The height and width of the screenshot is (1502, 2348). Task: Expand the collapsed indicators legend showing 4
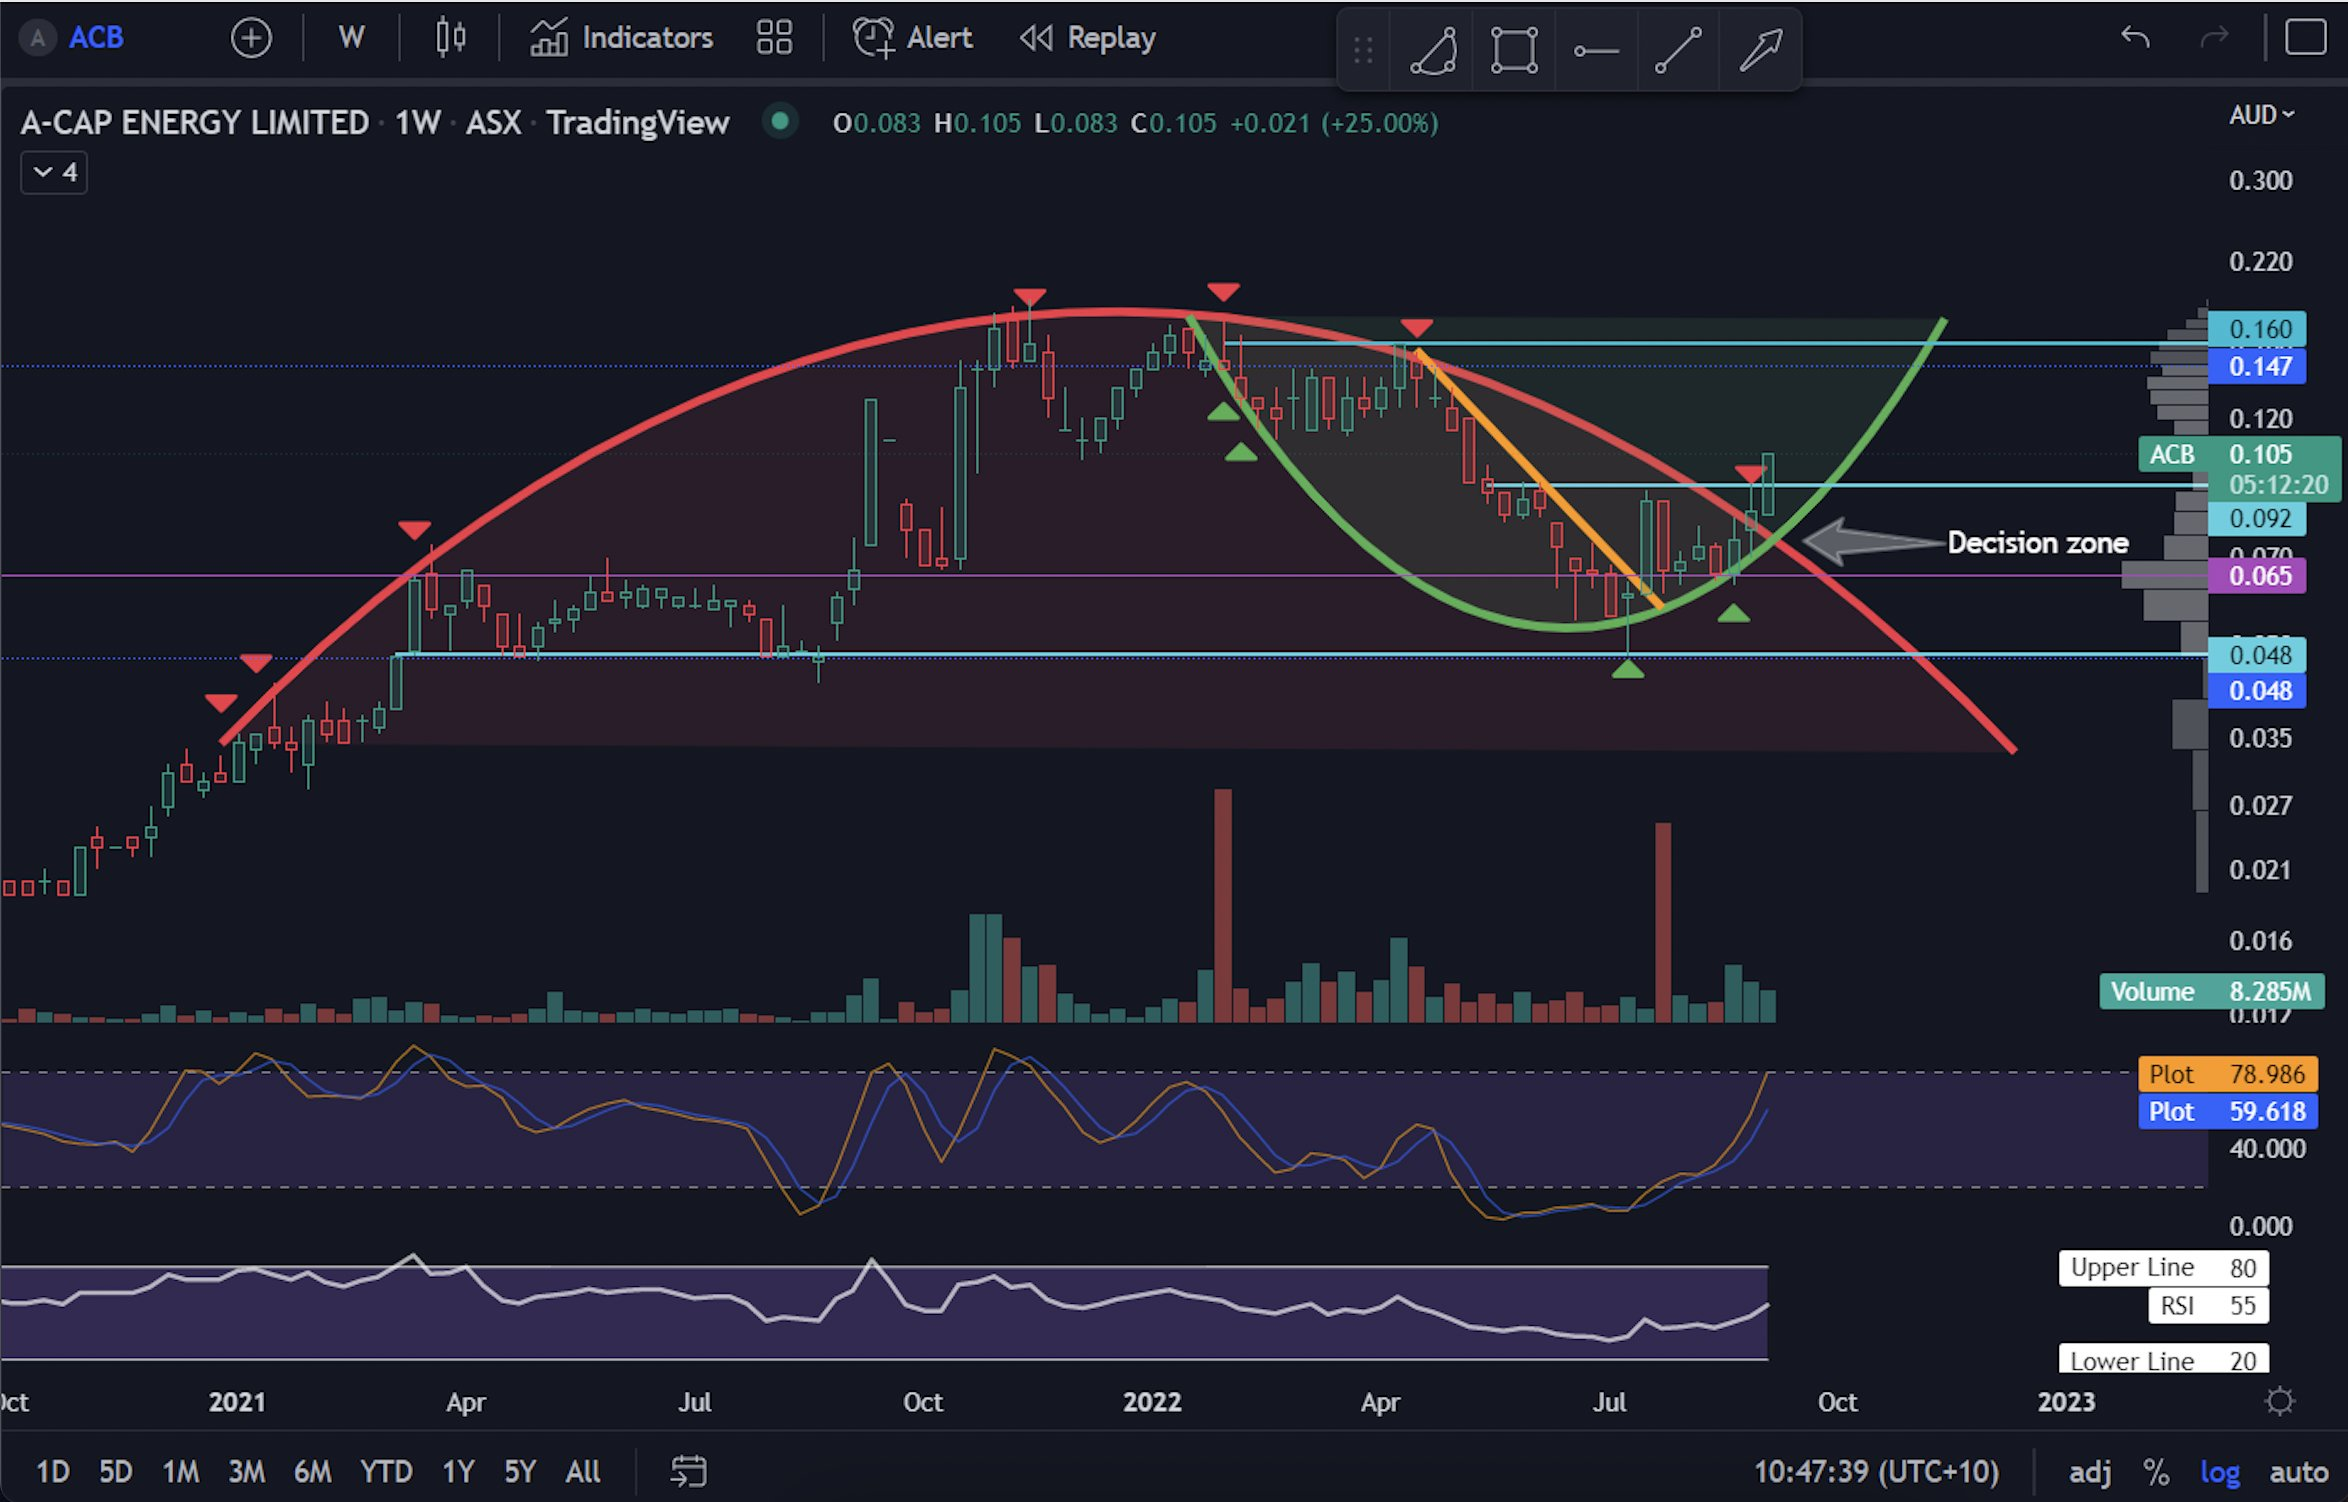tap(54, 172)
